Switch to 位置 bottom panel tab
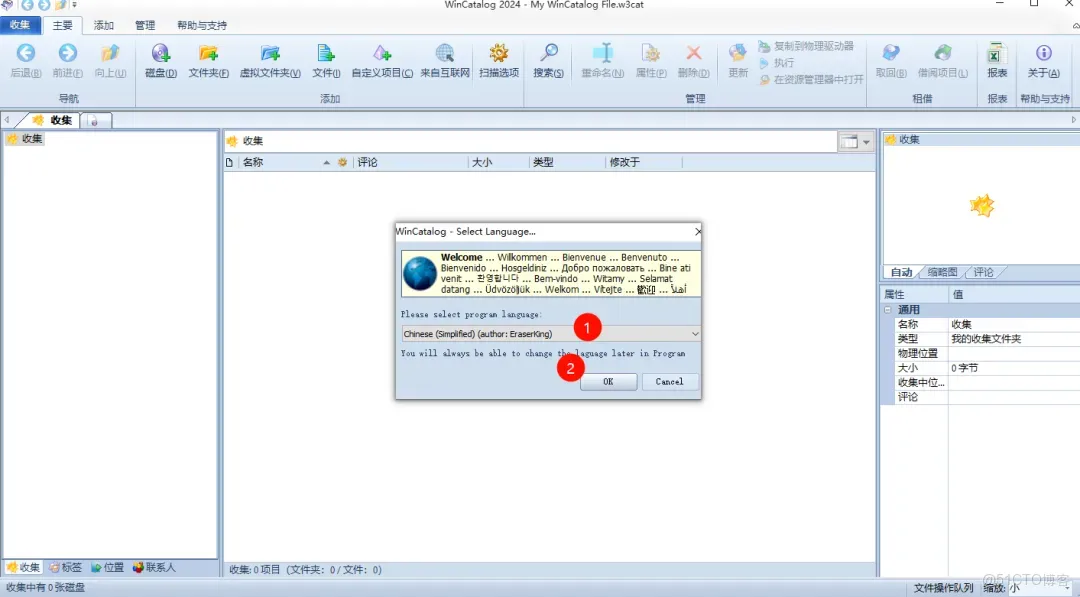 pyautogui.click(x=107, y=567)
